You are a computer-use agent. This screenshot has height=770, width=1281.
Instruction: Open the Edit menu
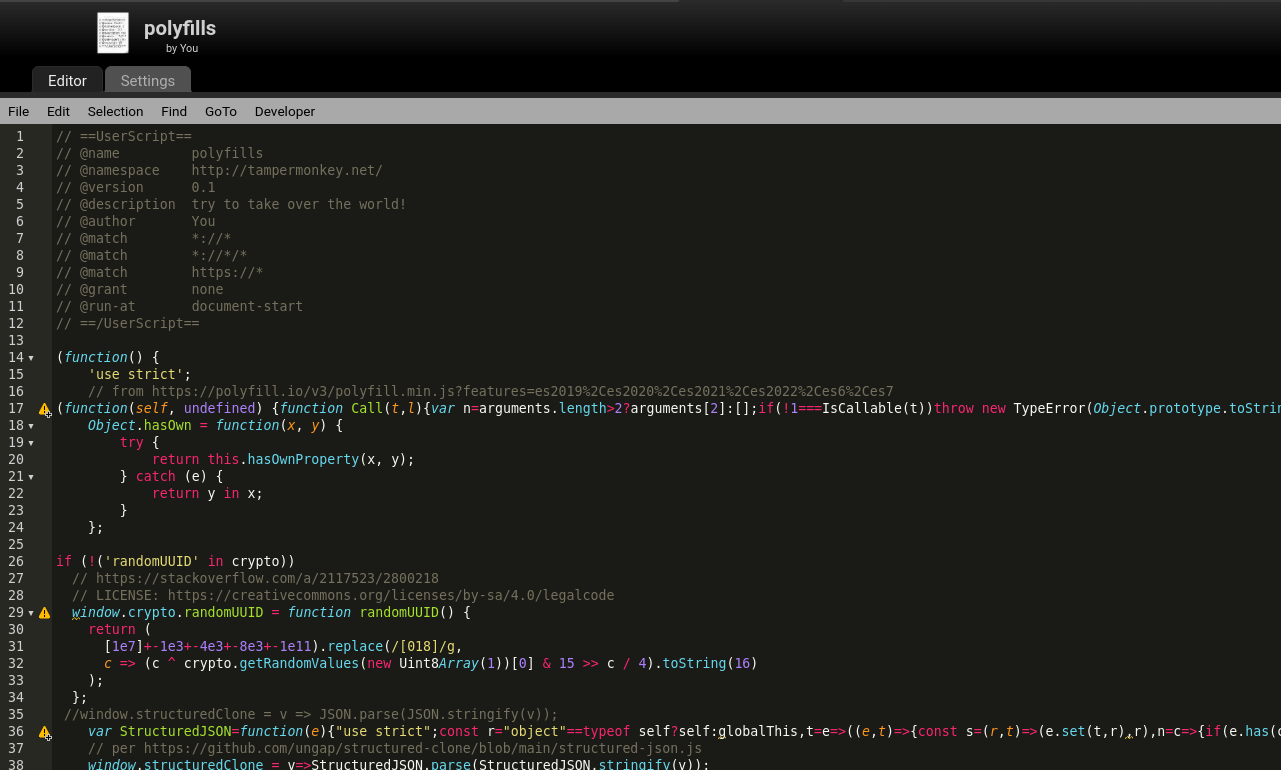click(x=57, y=111)
